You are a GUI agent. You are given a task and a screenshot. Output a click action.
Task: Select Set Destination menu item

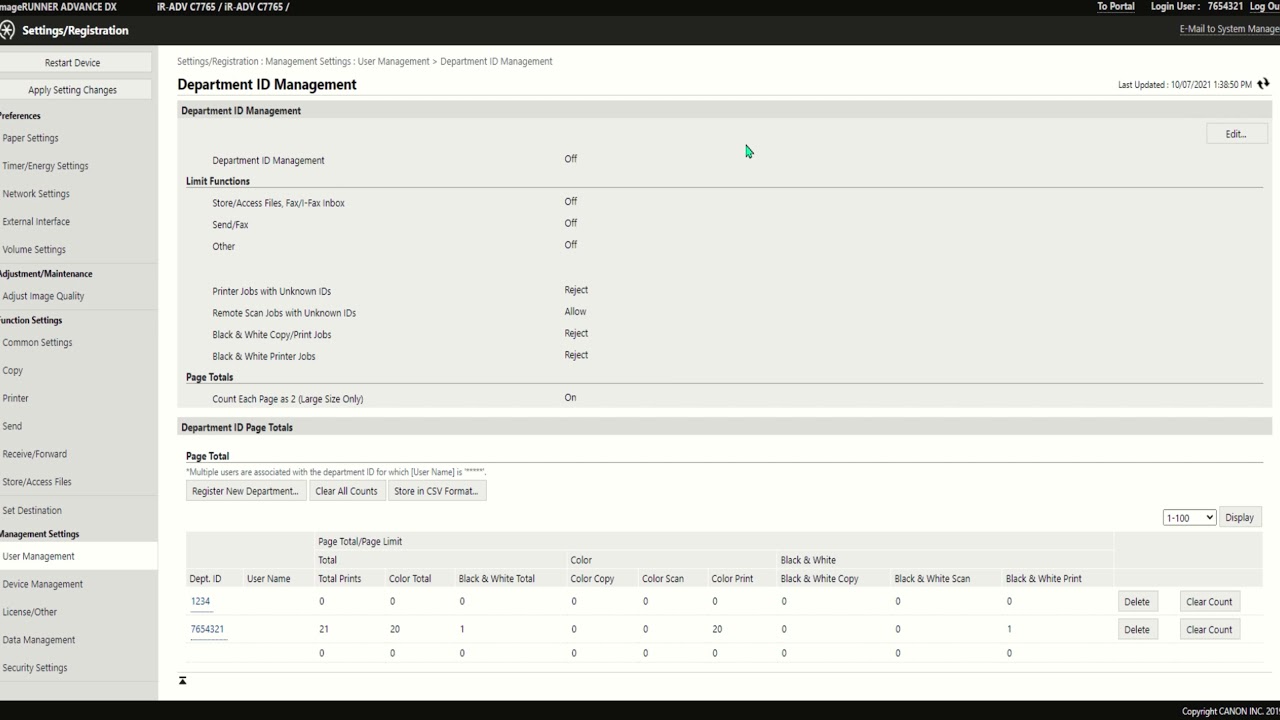click(32, 510)
